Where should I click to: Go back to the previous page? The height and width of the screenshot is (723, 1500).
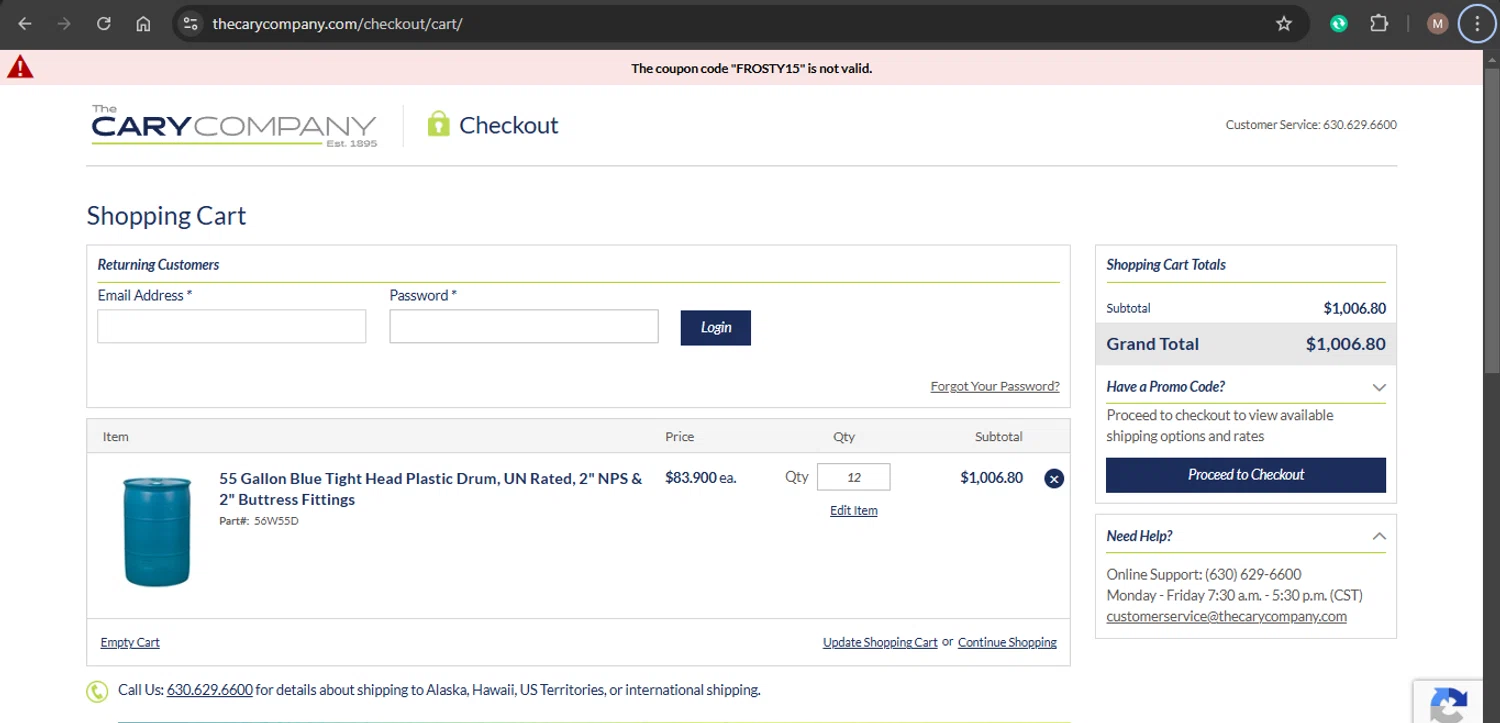(x=25, y=24)
